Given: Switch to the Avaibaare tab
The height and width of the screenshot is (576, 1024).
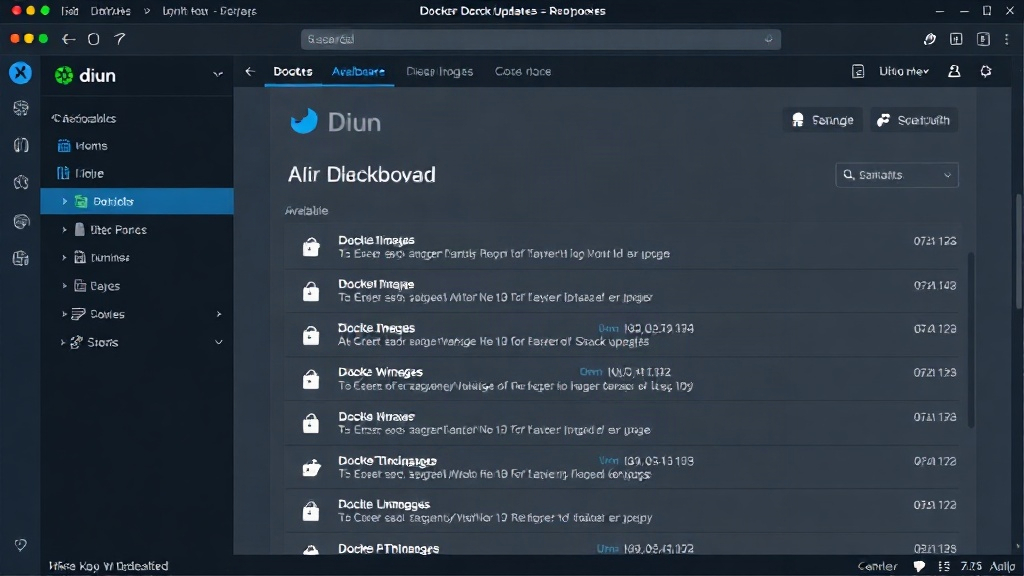Looking at the screenshot, I should pos(358,71).
